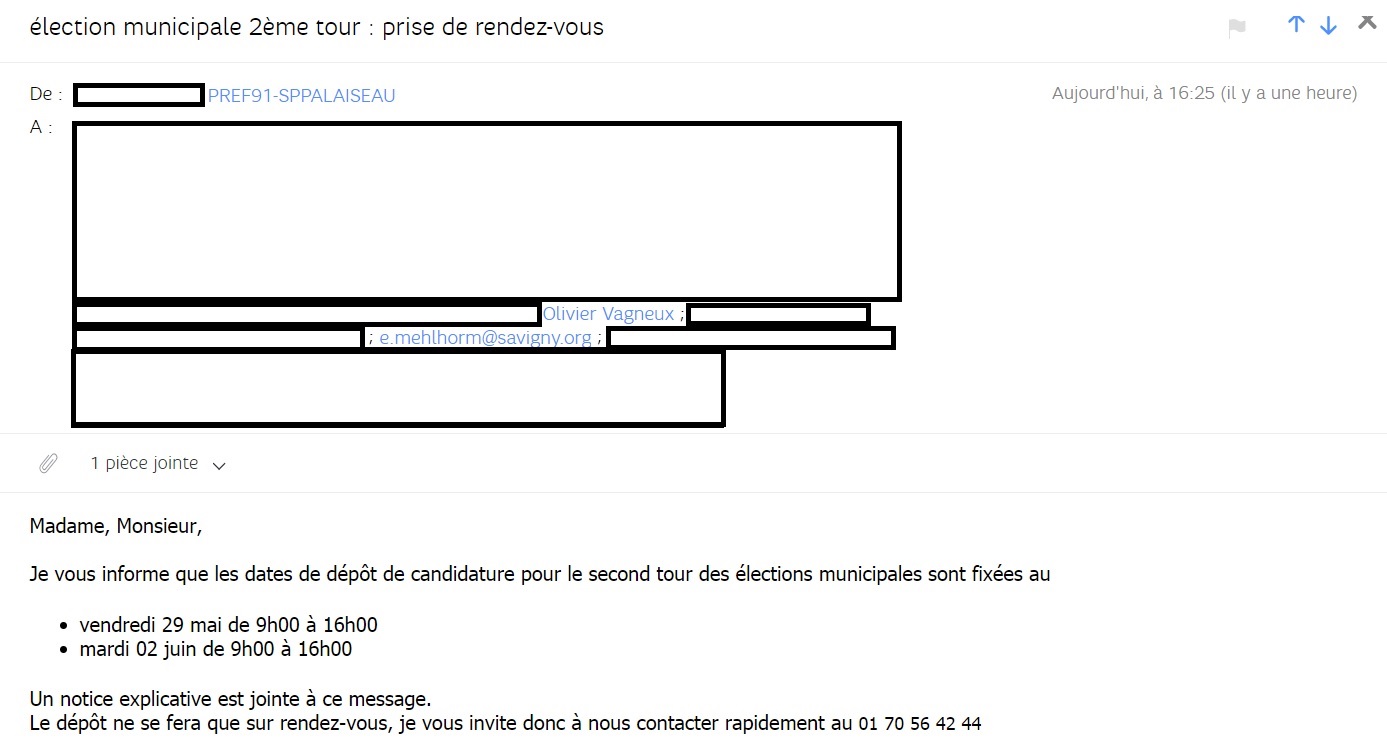This screenshot has height=744, width=1387.
Task: Click the "mardi 02 juin" bullet line
Action: pos(215,649)
